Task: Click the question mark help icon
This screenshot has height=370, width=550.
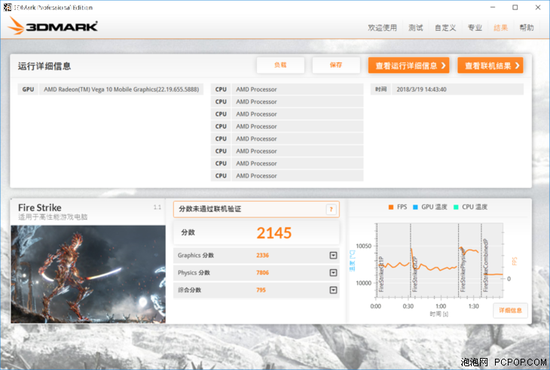Action: 331,209
